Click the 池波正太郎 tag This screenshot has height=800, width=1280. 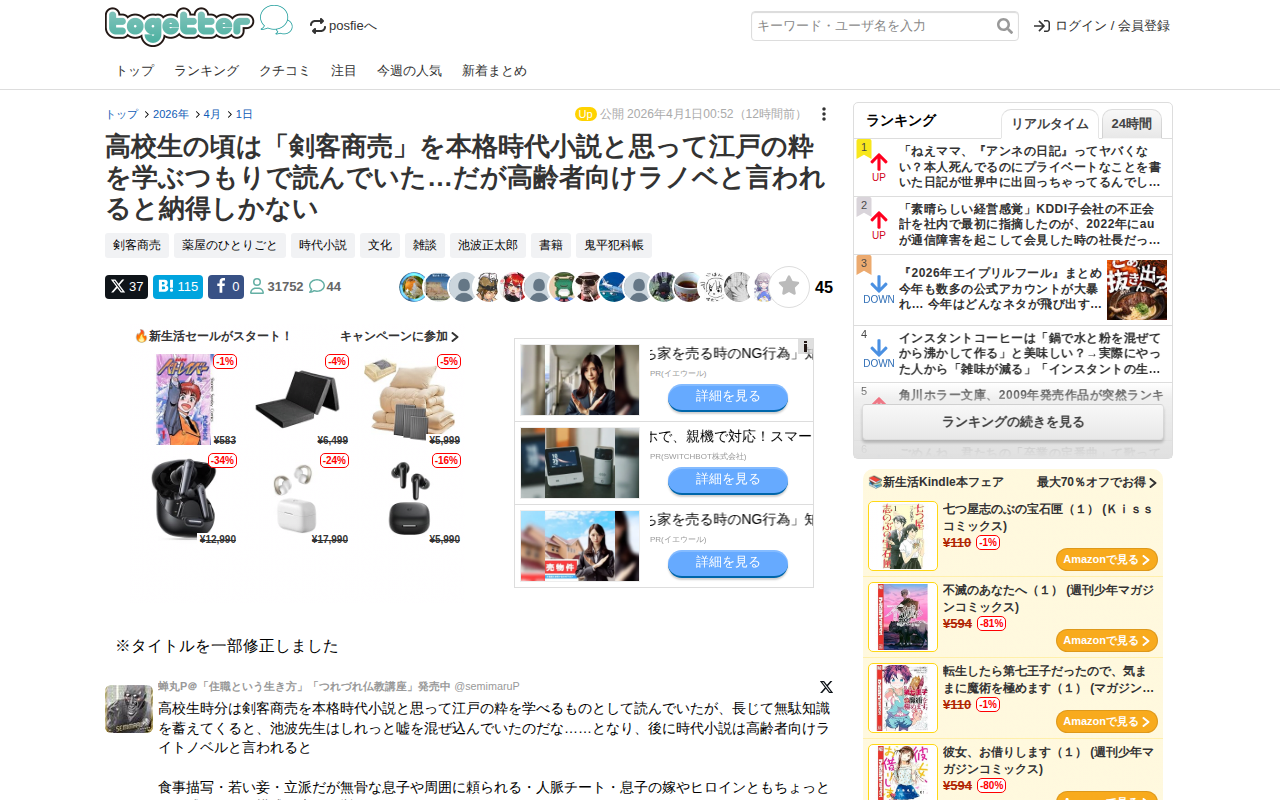[488, 245]
